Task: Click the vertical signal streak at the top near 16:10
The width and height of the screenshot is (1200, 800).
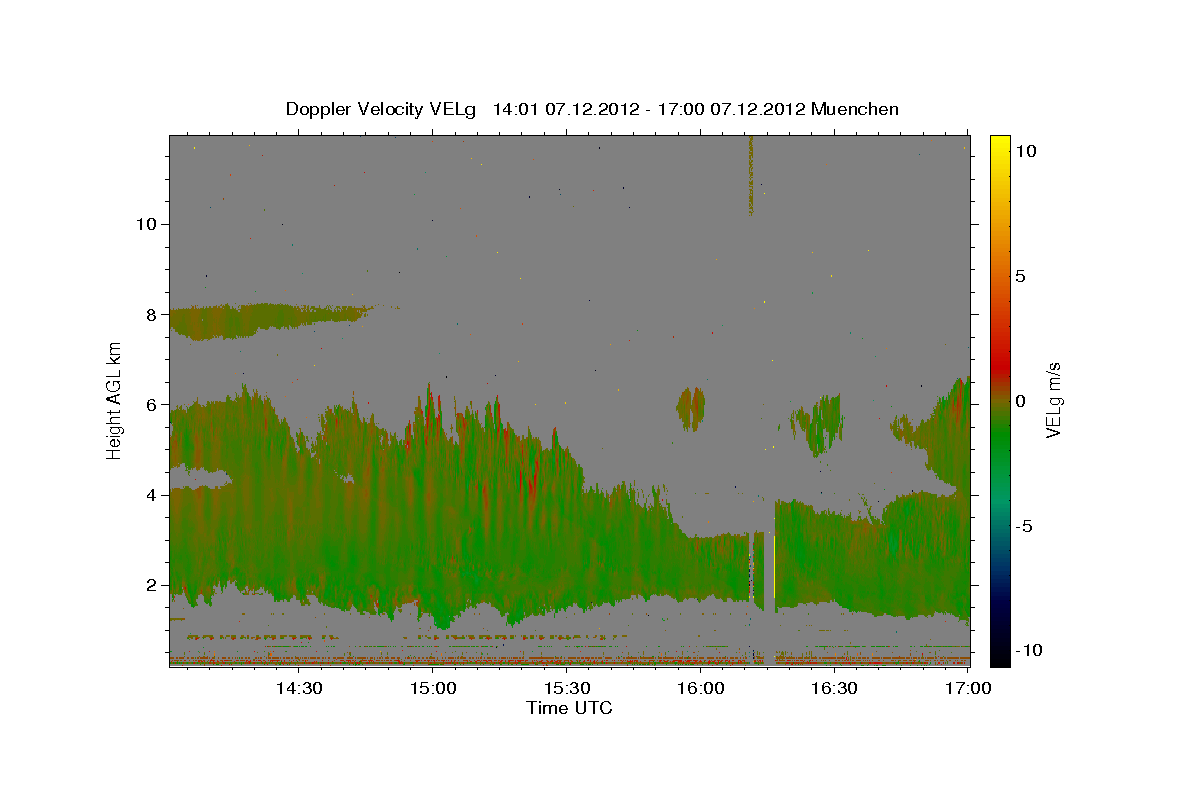Action: [x=750, y=175]
